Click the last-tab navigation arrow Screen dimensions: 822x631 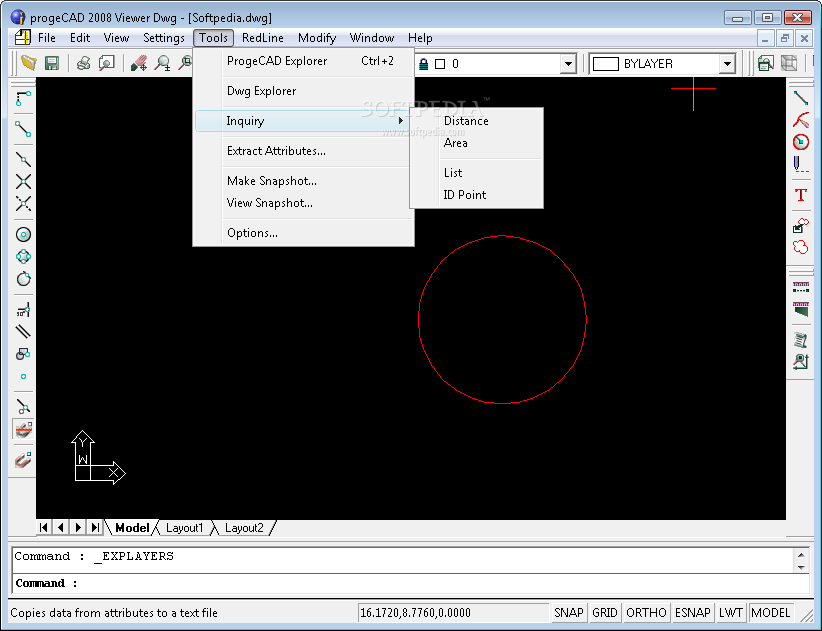[x=95, y=528]
